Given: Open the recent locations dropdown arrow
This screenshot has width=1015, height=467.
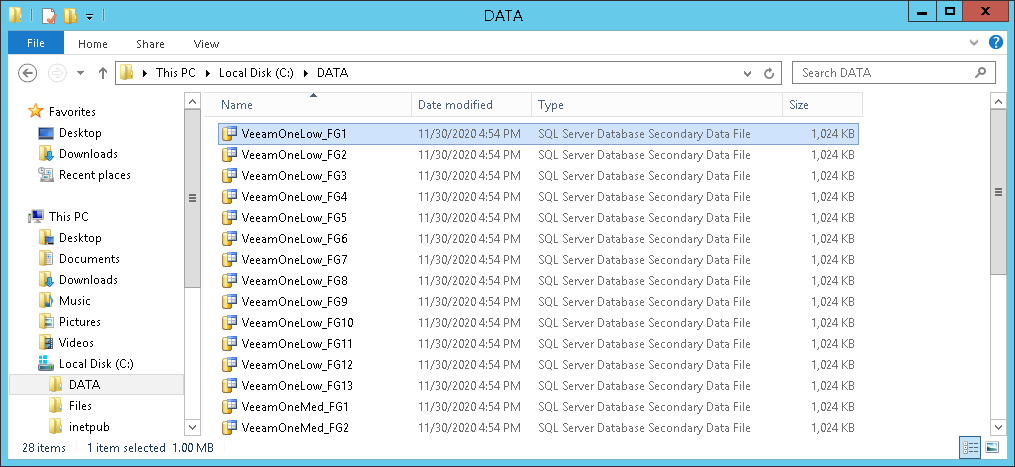Looking at the screenshot, I should coord(81,73).
